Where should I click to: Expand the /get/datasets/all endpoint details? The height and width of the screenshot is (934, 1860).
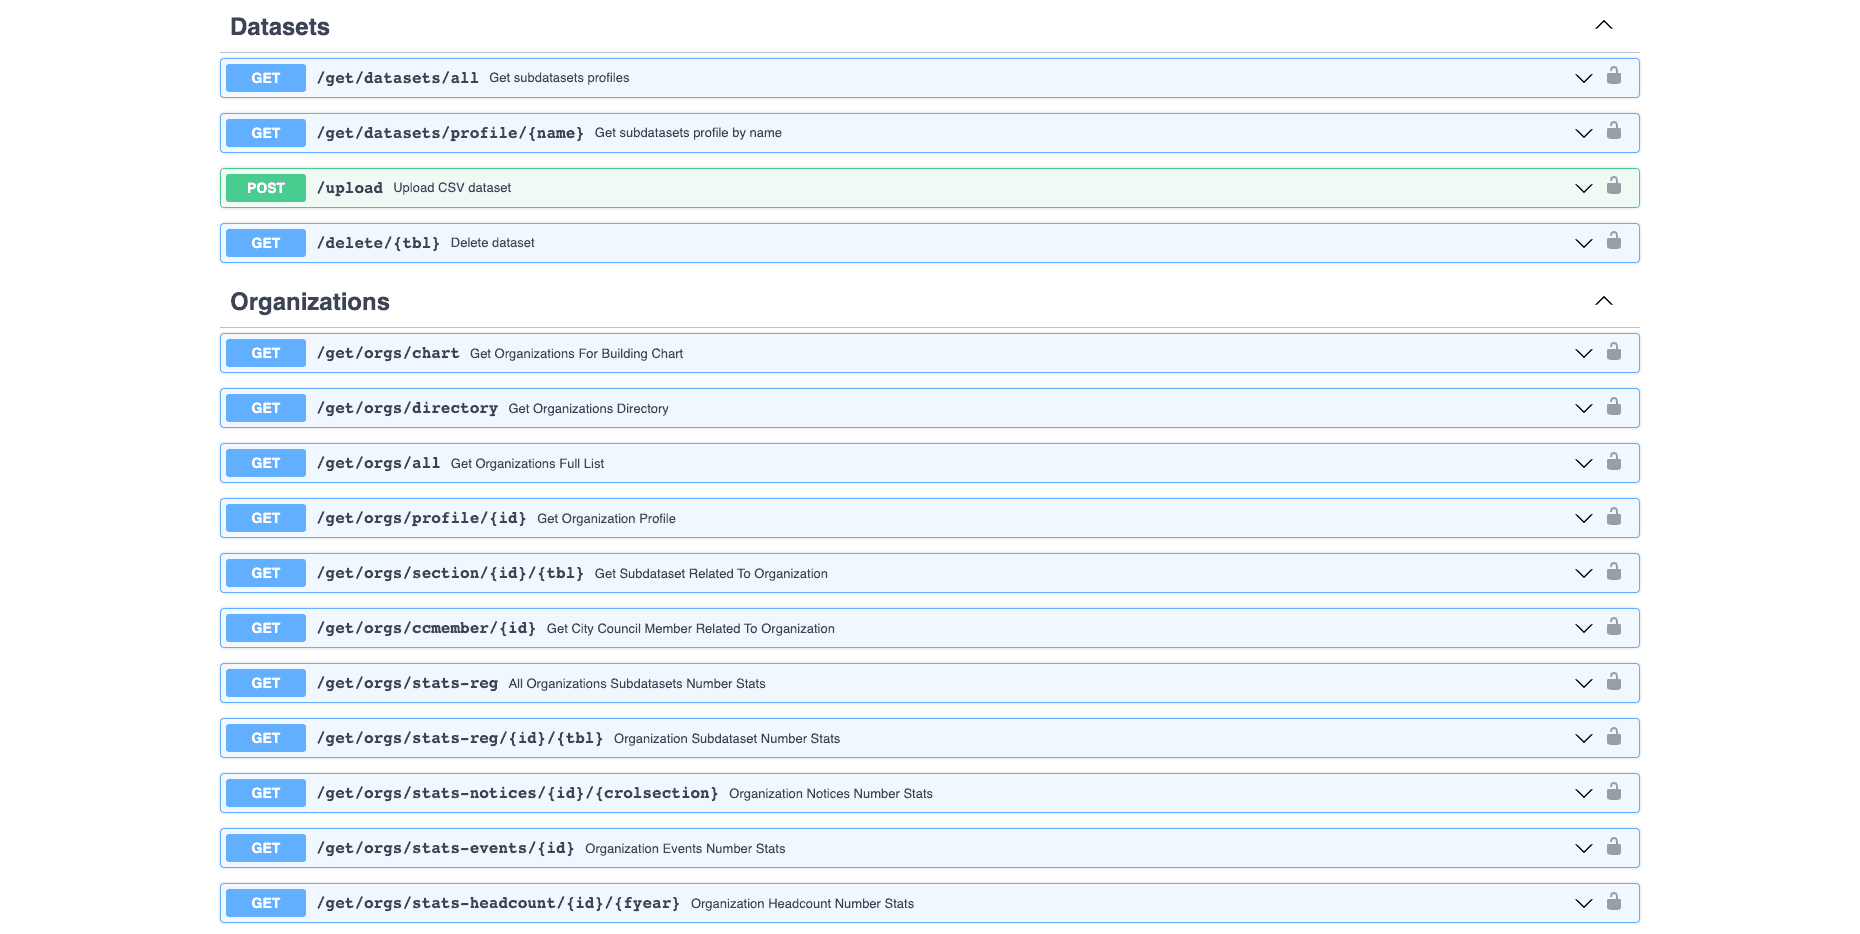point(1583,77)
